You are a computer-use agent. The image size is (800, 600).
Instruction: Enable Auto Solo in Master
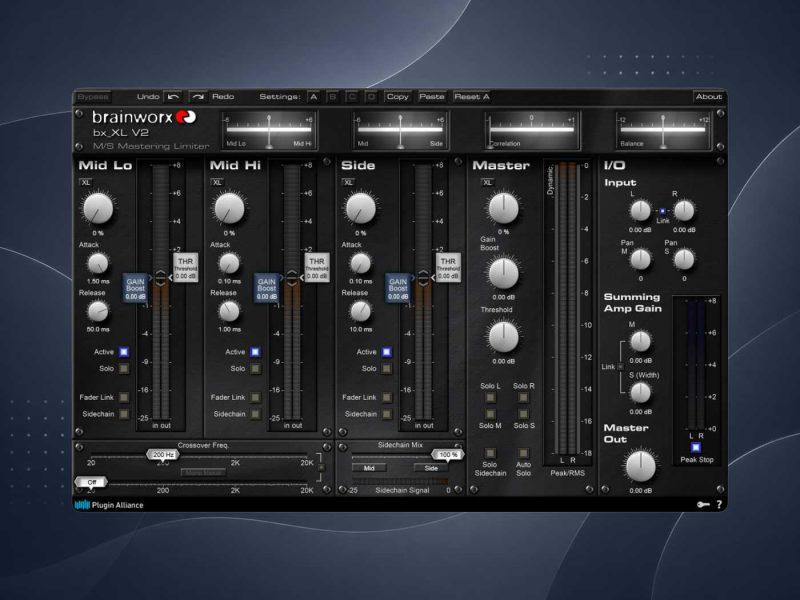523,453
